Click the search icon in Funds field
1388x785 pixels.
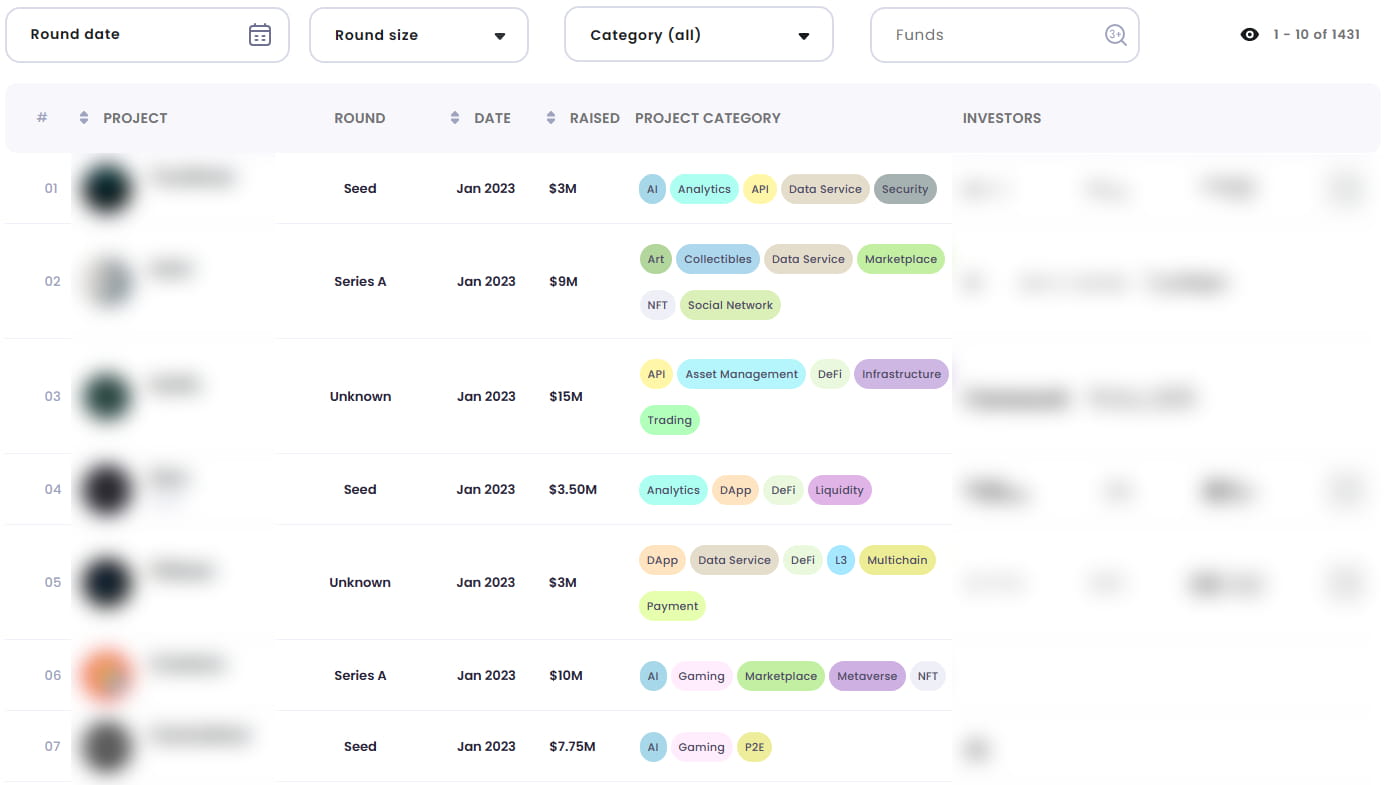pyautogui.click(x=1115, y=35)
